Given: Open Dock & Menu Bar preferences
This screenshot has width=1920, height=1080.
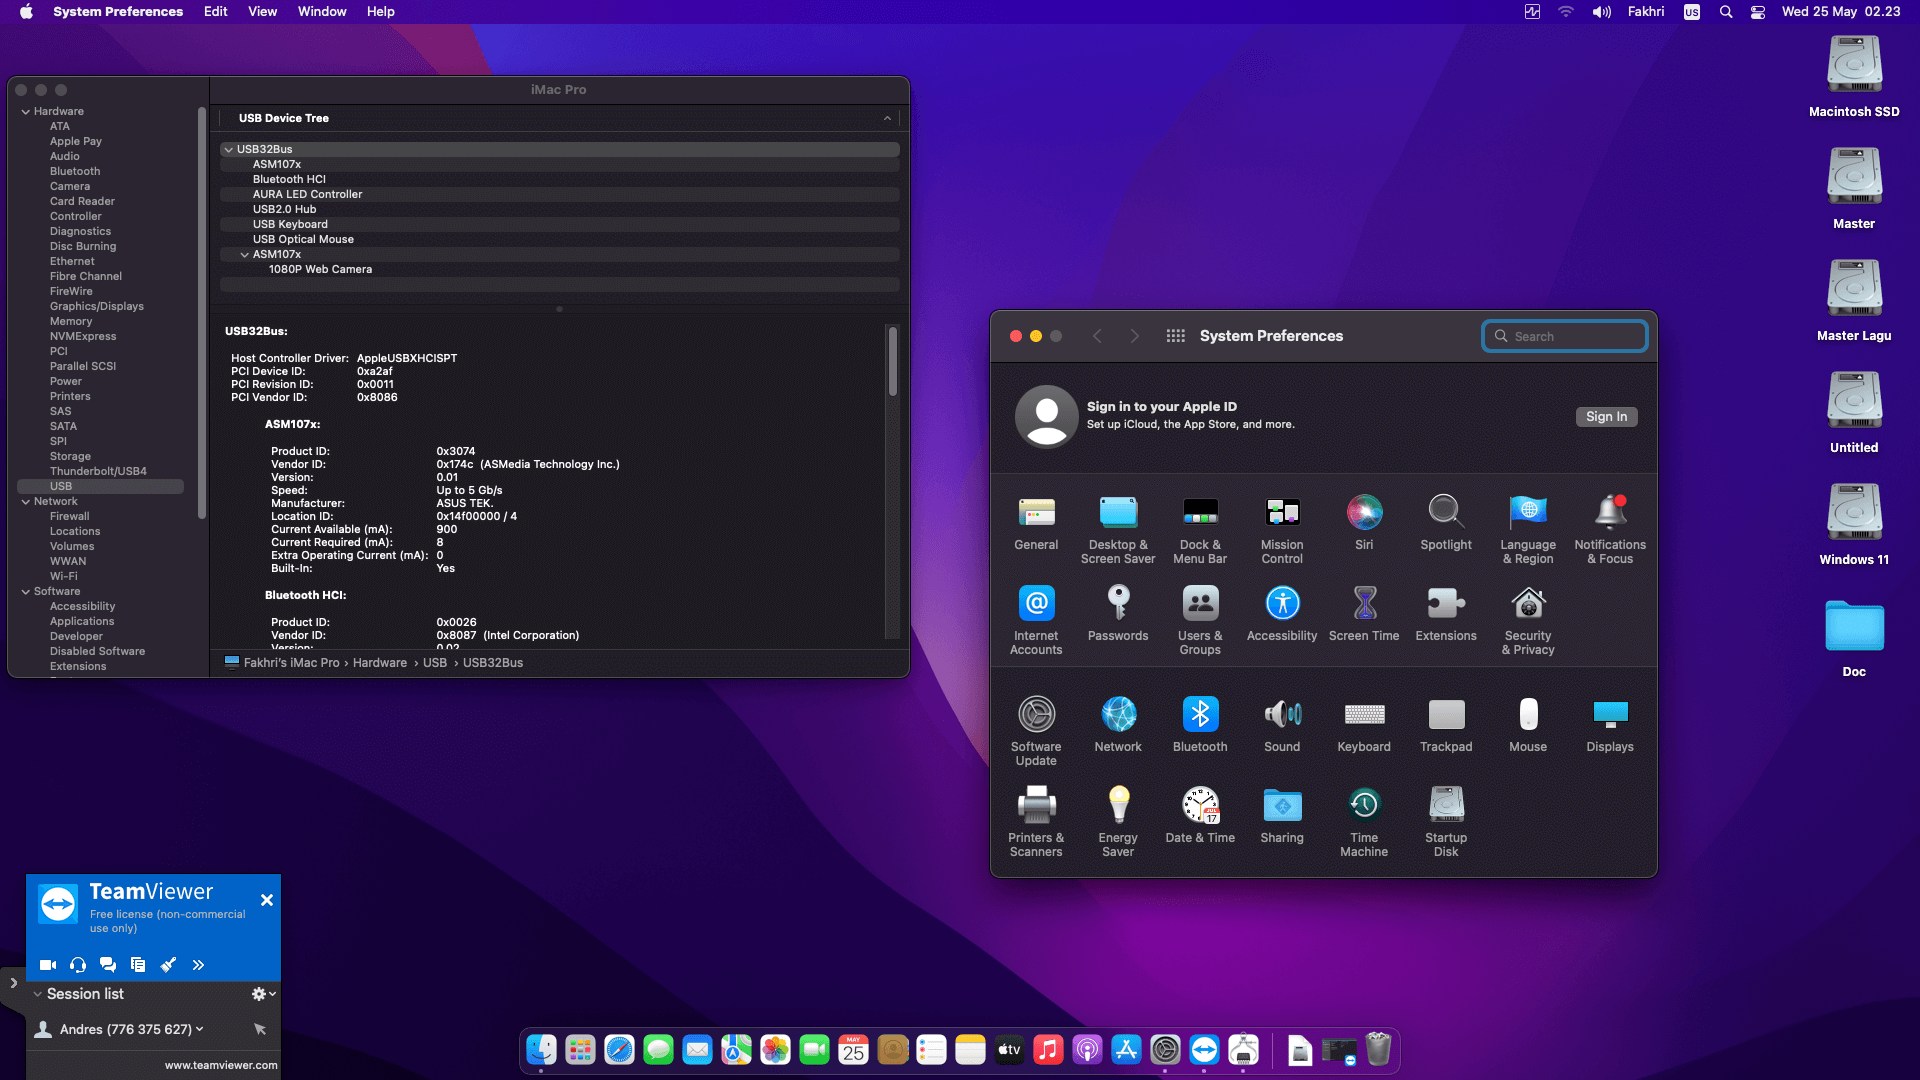Looking at the screenshot, I should (1200, 530).
